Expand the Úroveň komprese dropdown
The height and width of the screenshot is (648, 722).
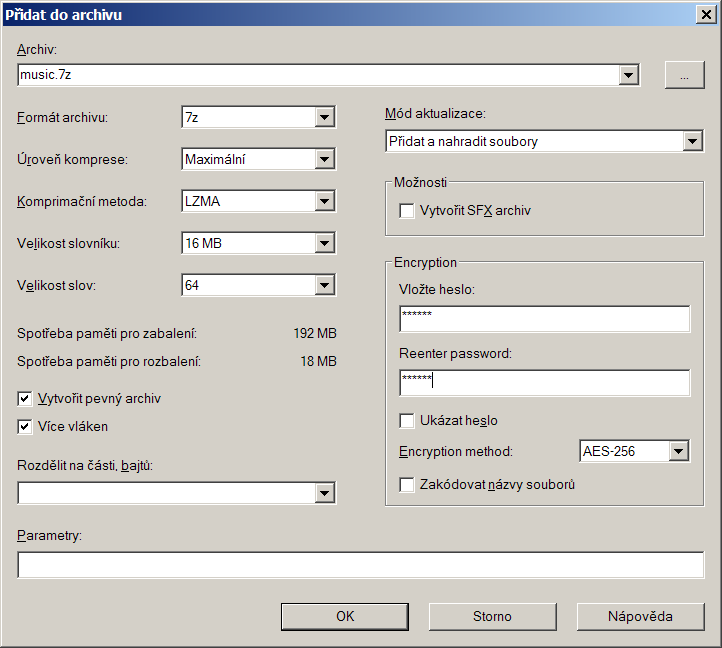click(325, 159)
